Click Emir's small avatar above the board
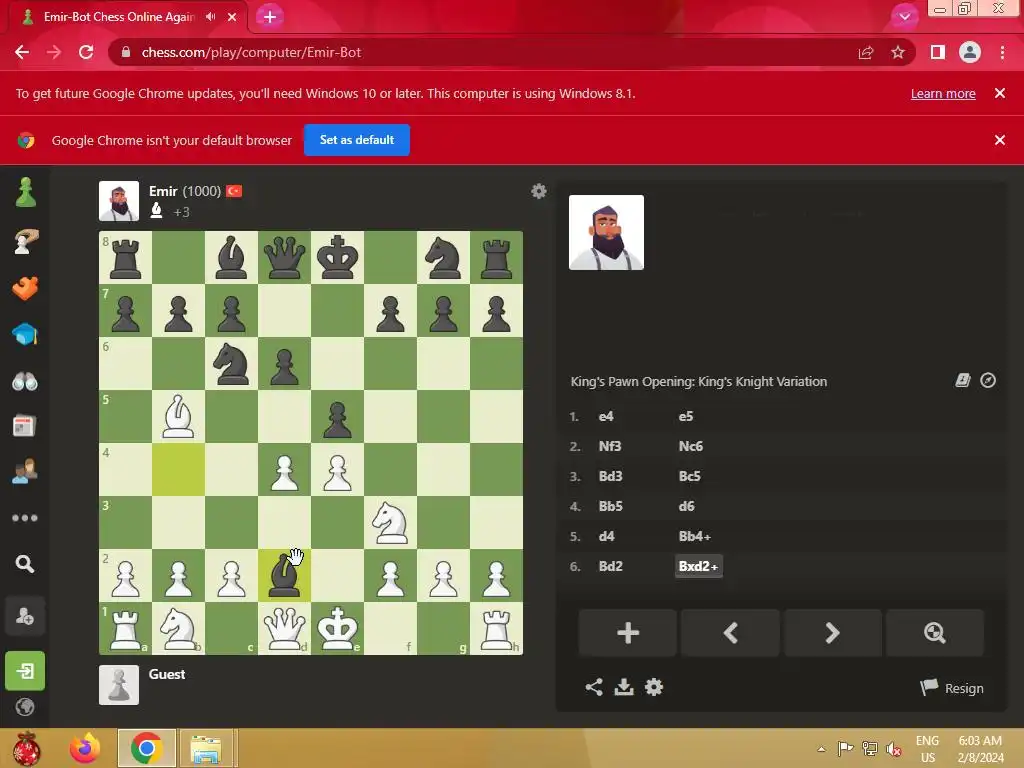 119,201
